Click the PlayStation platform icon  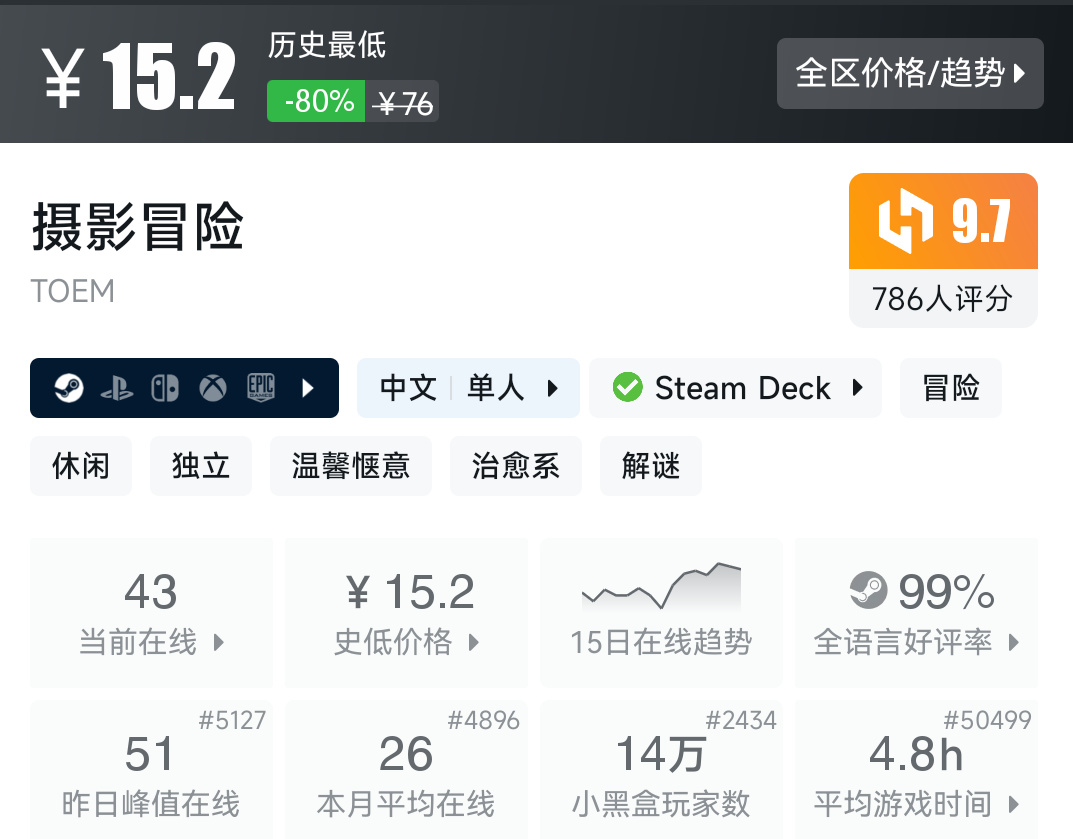[117, 388]
